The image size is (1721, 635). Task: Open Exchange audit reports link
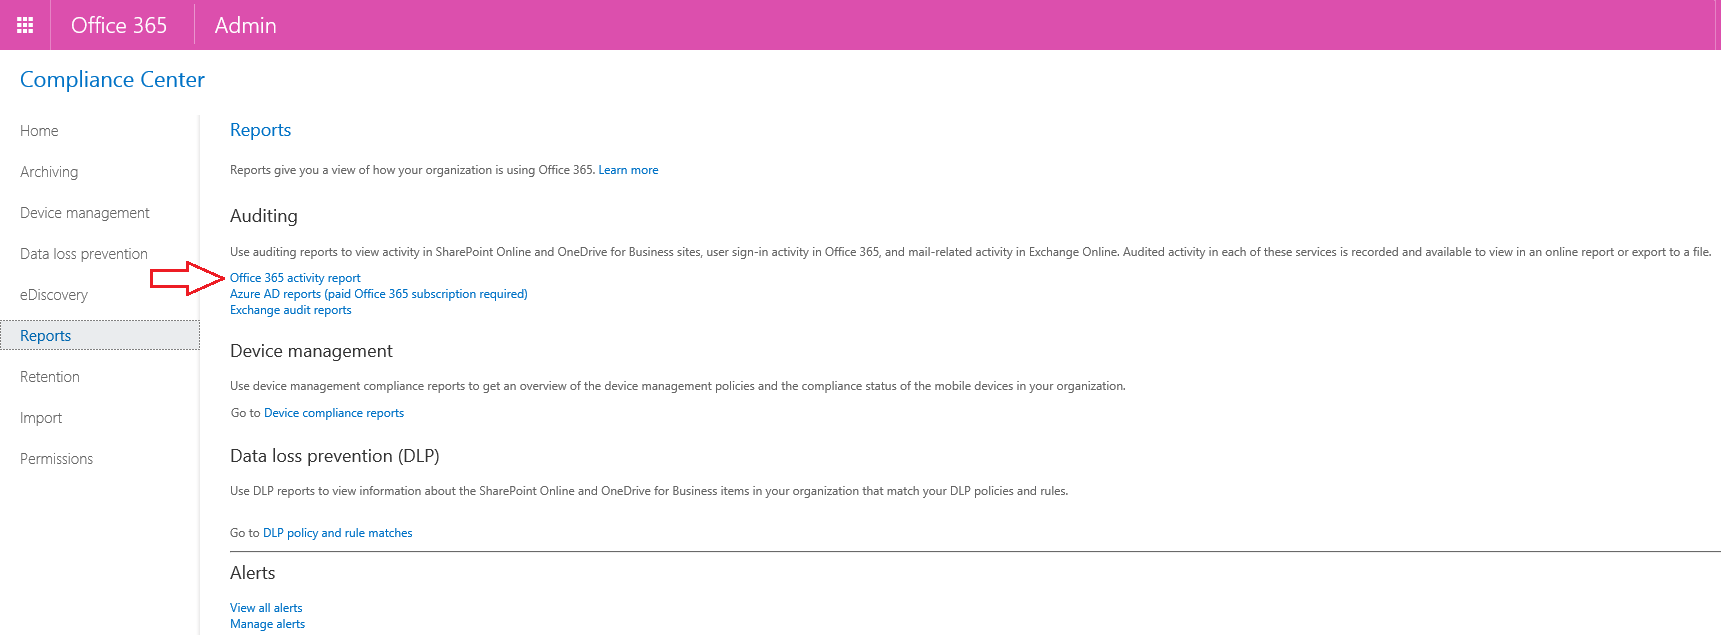291,310
